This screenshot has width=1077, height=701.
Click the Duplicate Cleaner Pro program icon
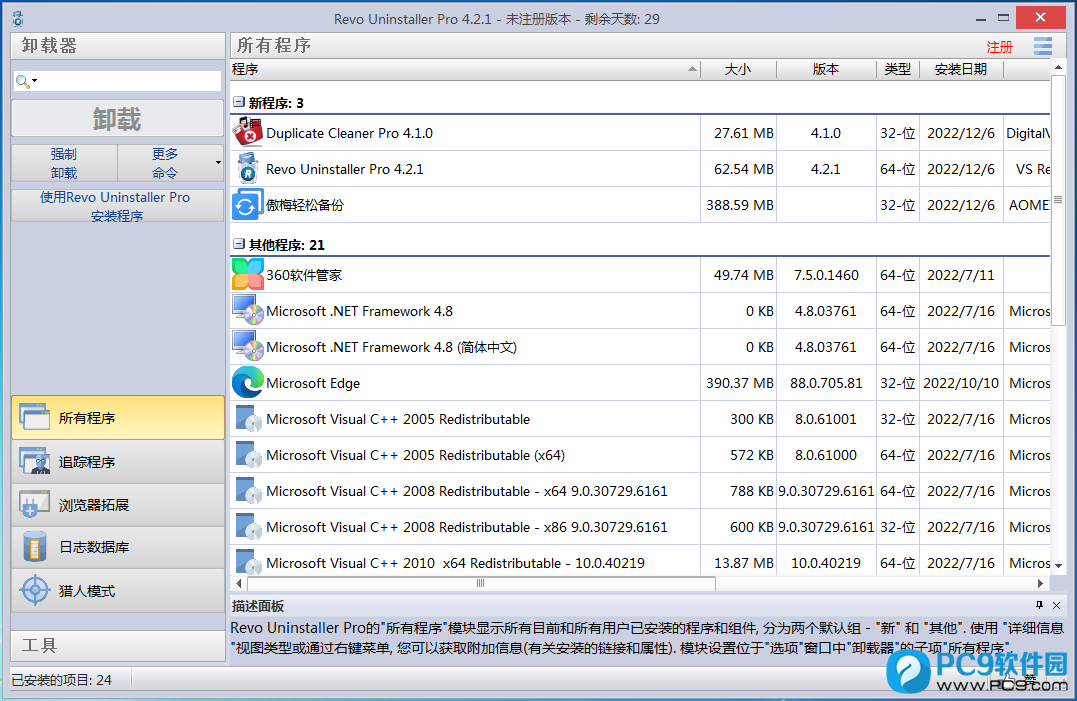click(x=247, y=133)
